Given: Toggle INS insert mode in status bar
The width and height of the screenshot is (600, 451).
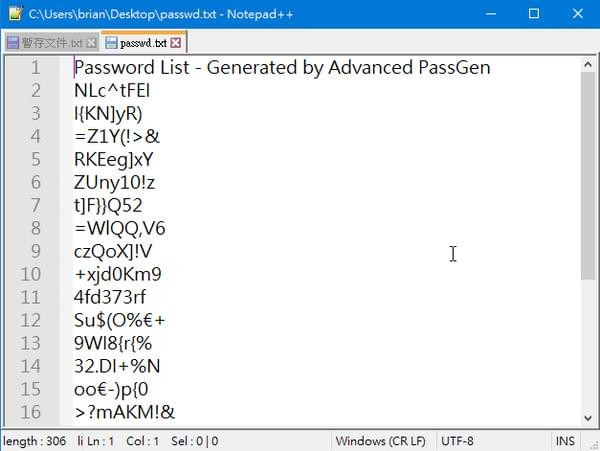Looking at the screenshot, I should click(565, 441).
